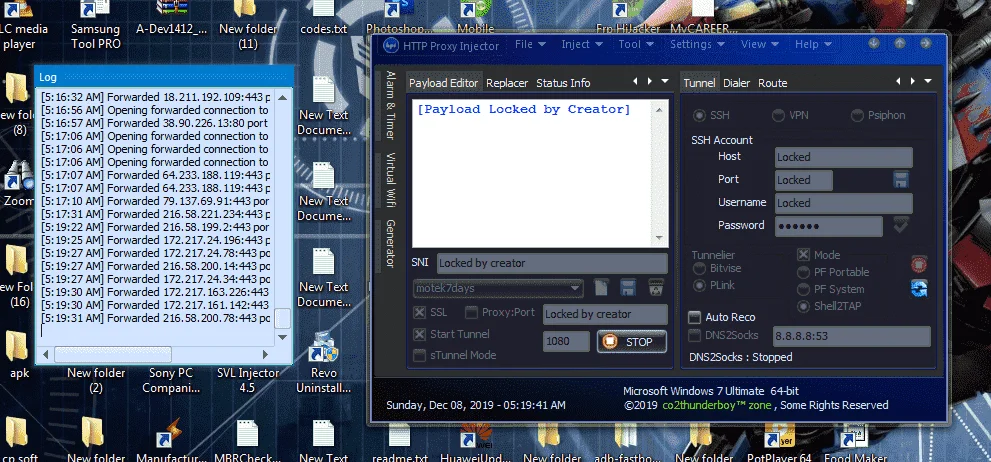Open the File menu dropdown

click(530, 44)
